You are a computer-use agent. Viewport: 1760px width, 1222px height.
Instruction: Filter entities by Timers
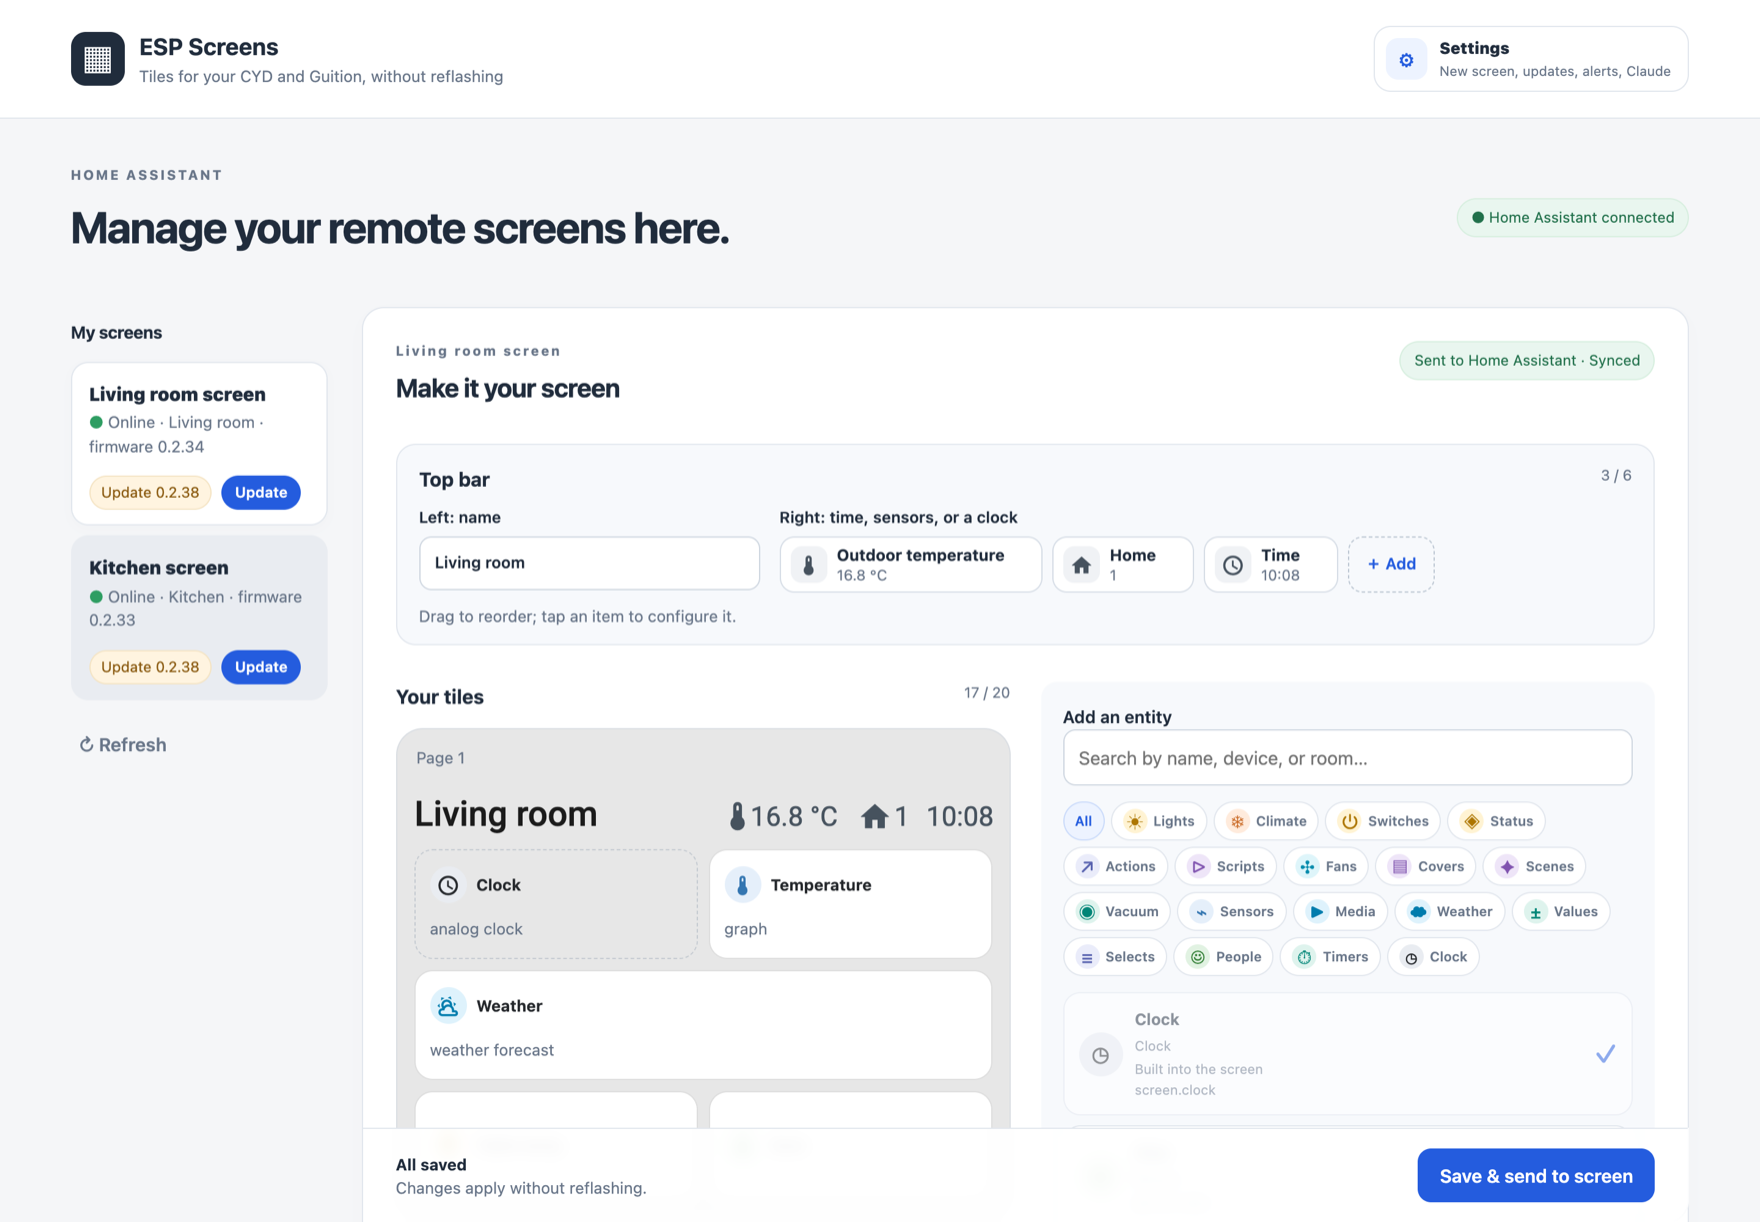[x=1331, y=957]
